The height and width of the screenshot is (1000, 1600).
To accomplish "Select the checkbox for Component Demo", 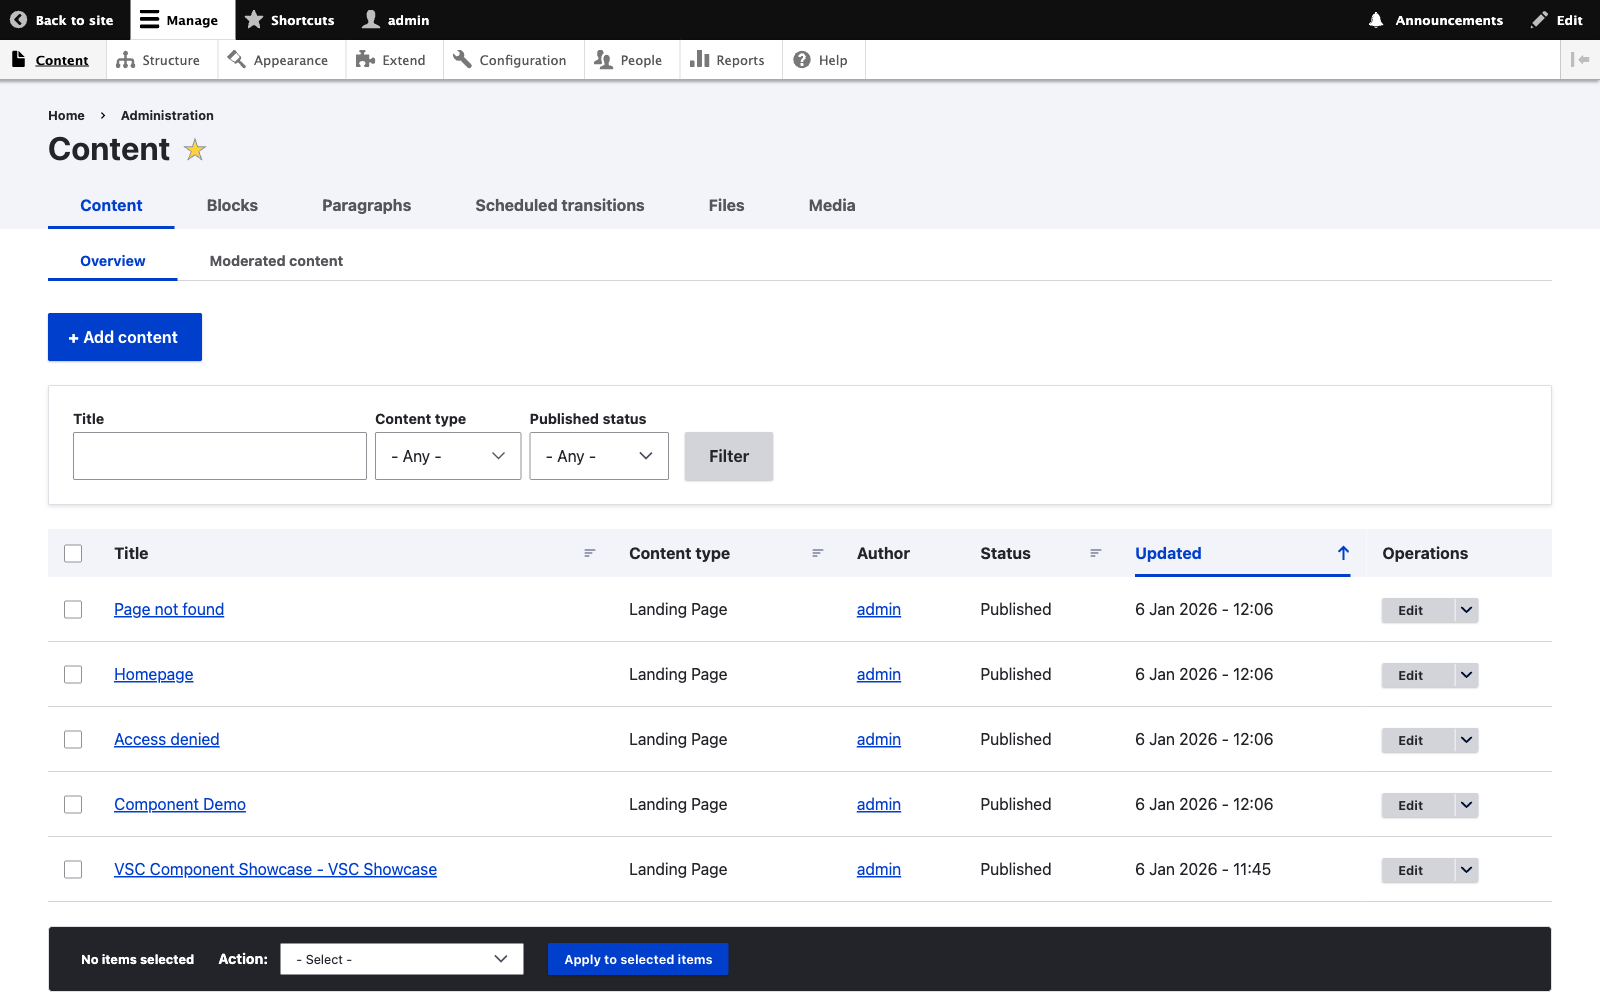I will point(72,804).
